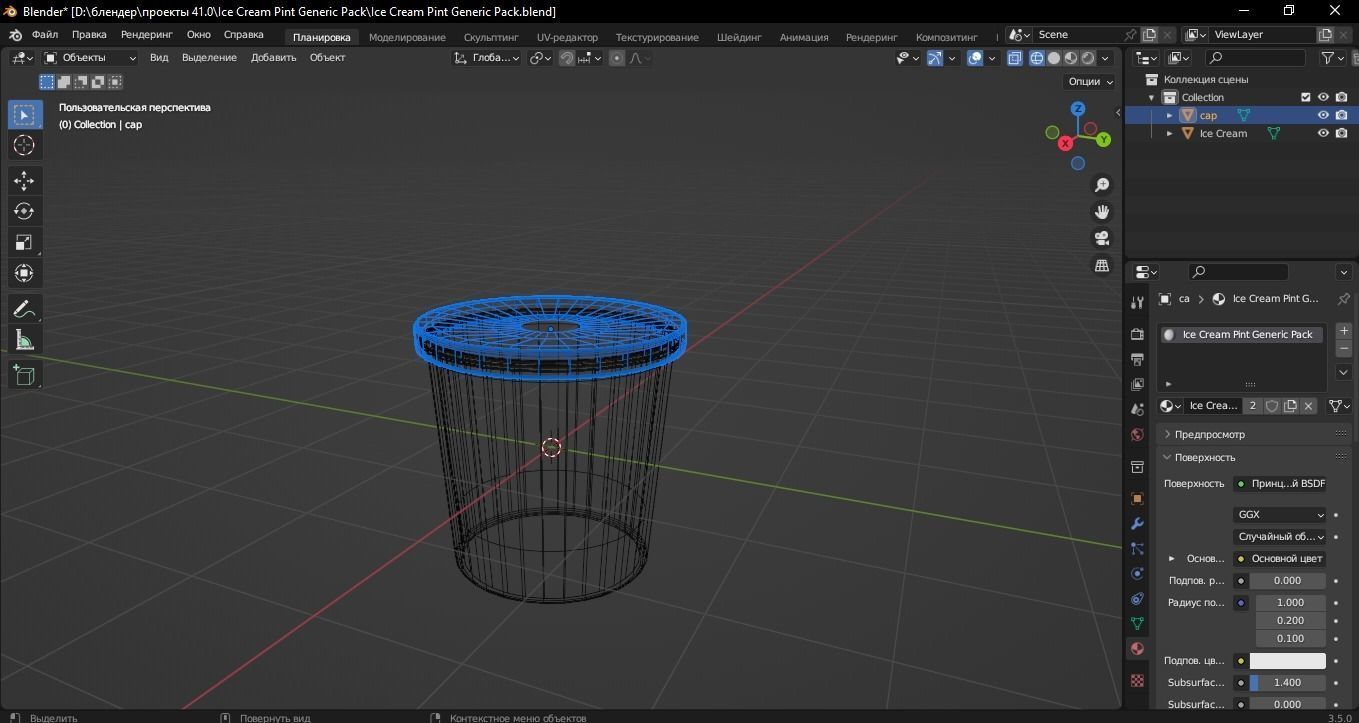Open the Texture properties checker tab
1359x723 pixels.
1137,680
